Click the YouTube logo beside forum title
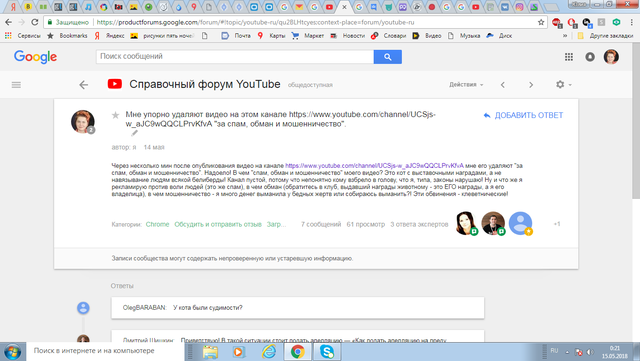The height and width of the screenshot is (361, 640). [x=115, y=84]
